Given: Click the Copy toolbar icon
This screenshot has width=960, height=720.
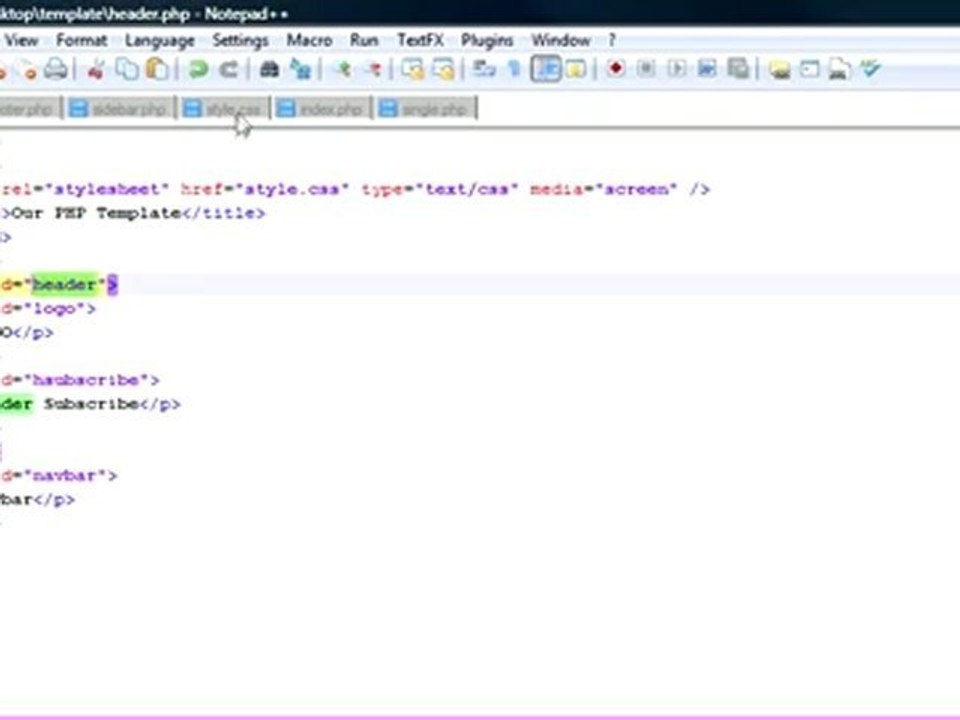Looking at the screenshot, I should (127, 69).
